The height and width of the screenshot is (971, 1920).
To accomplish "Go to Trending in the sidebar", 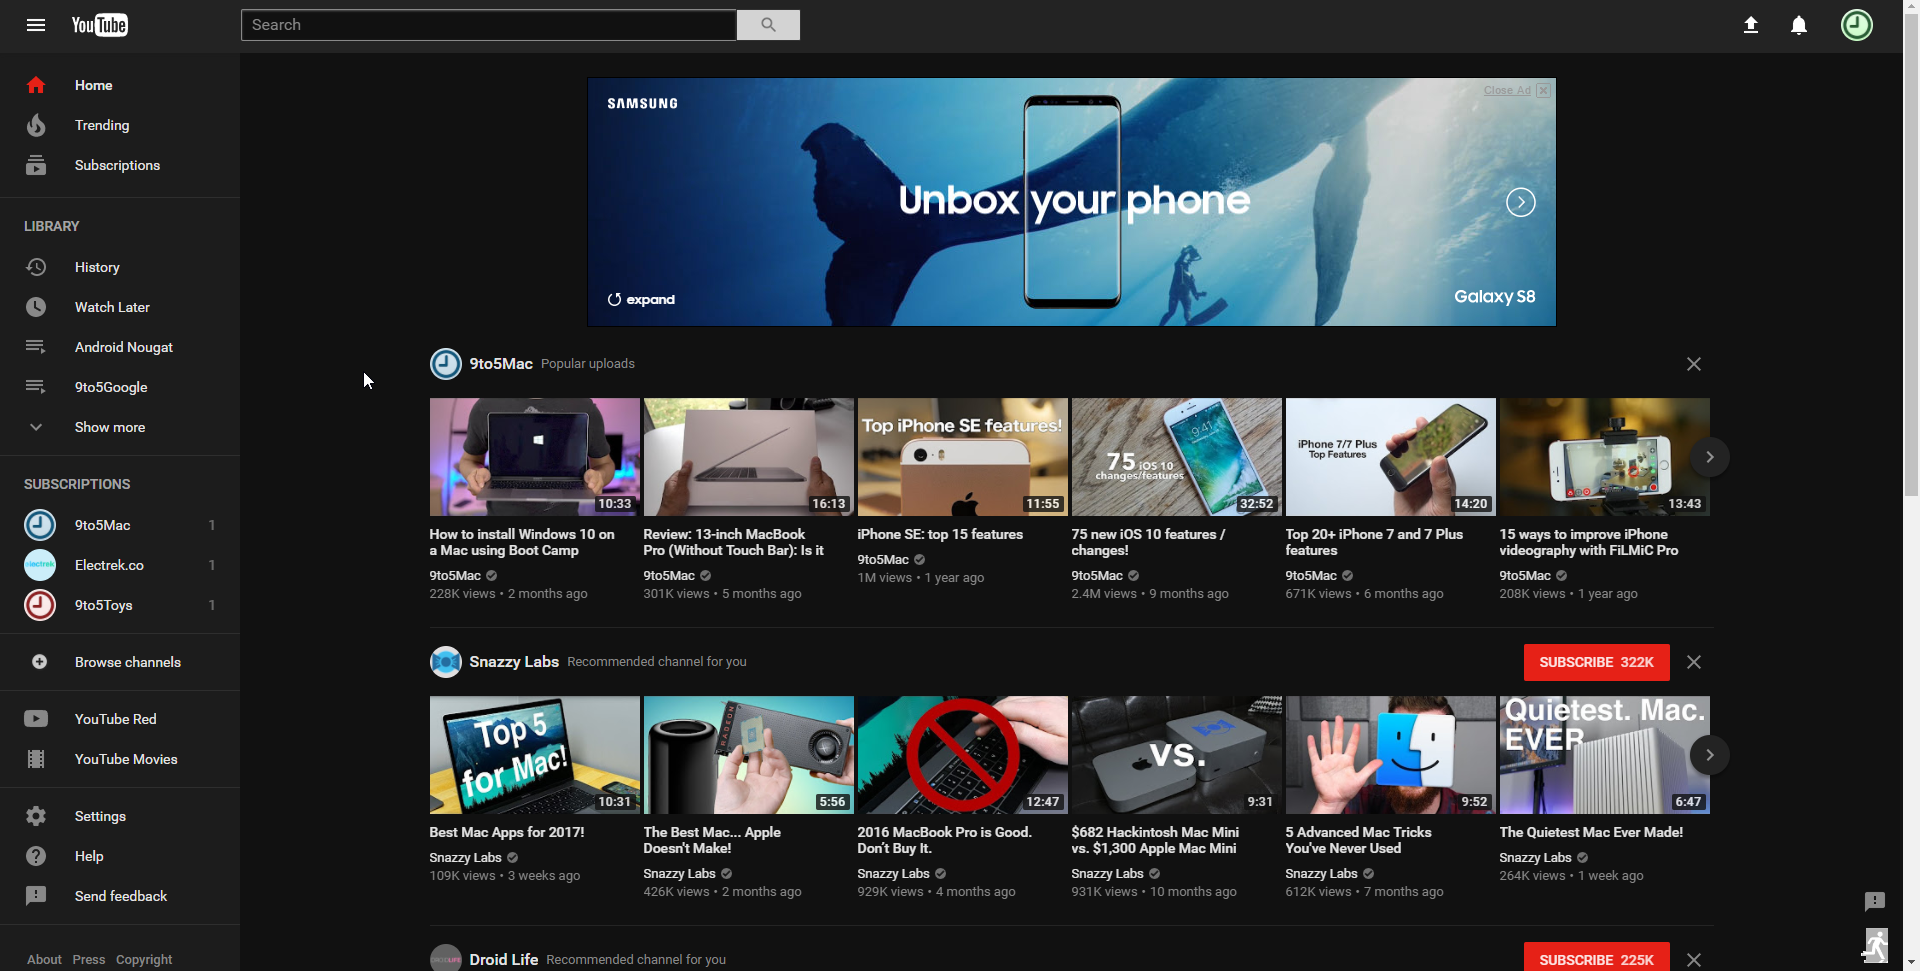I will click(101, 125).
